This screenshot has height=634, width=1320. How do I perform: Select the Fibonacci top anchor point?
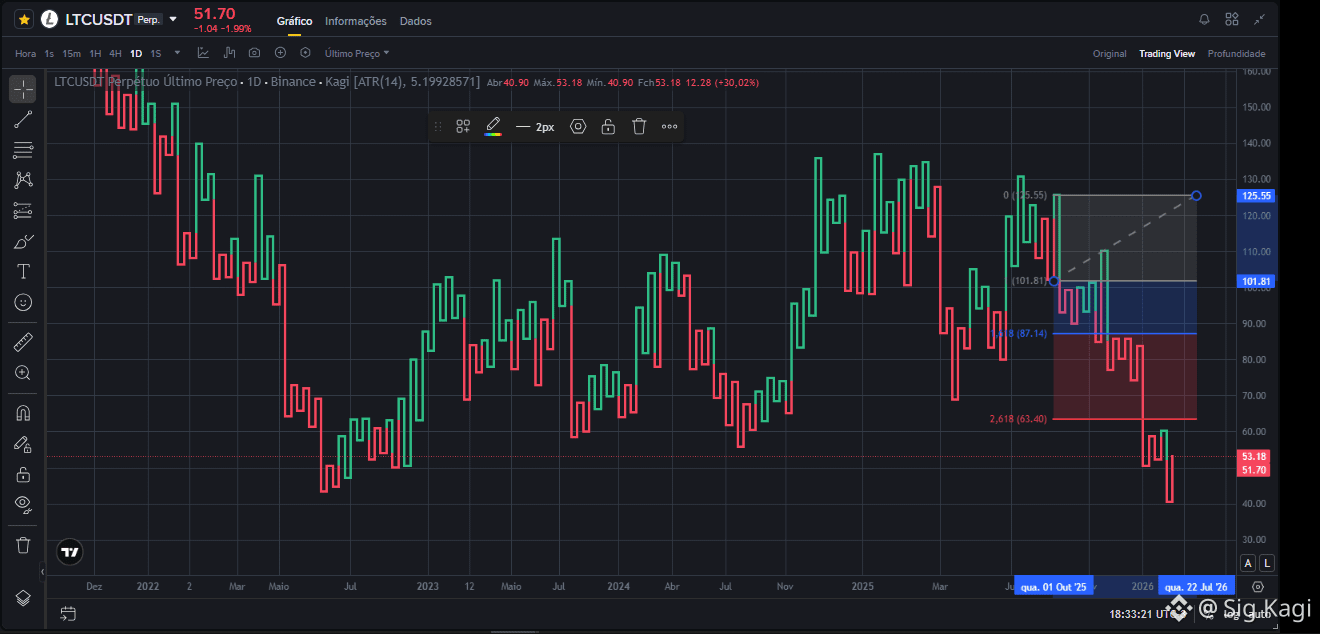point(1197,195)
